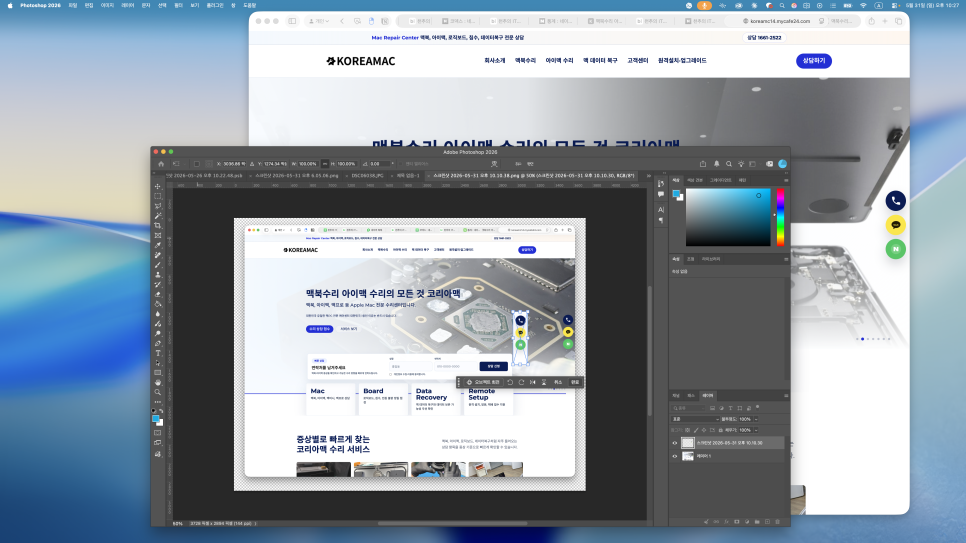Open the 레이어 menu in menu bar
This screenshot has width=966, height=543.
click(x=128, y=5)
